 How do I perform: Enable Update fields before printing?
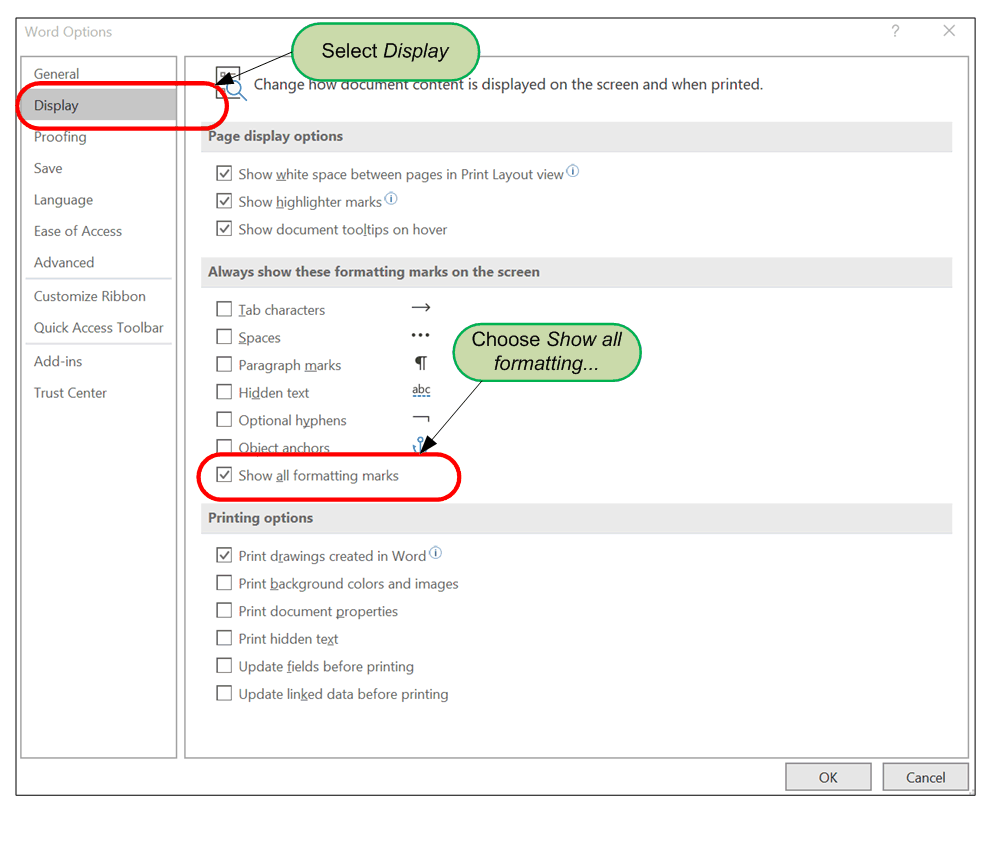click(224, 665)
